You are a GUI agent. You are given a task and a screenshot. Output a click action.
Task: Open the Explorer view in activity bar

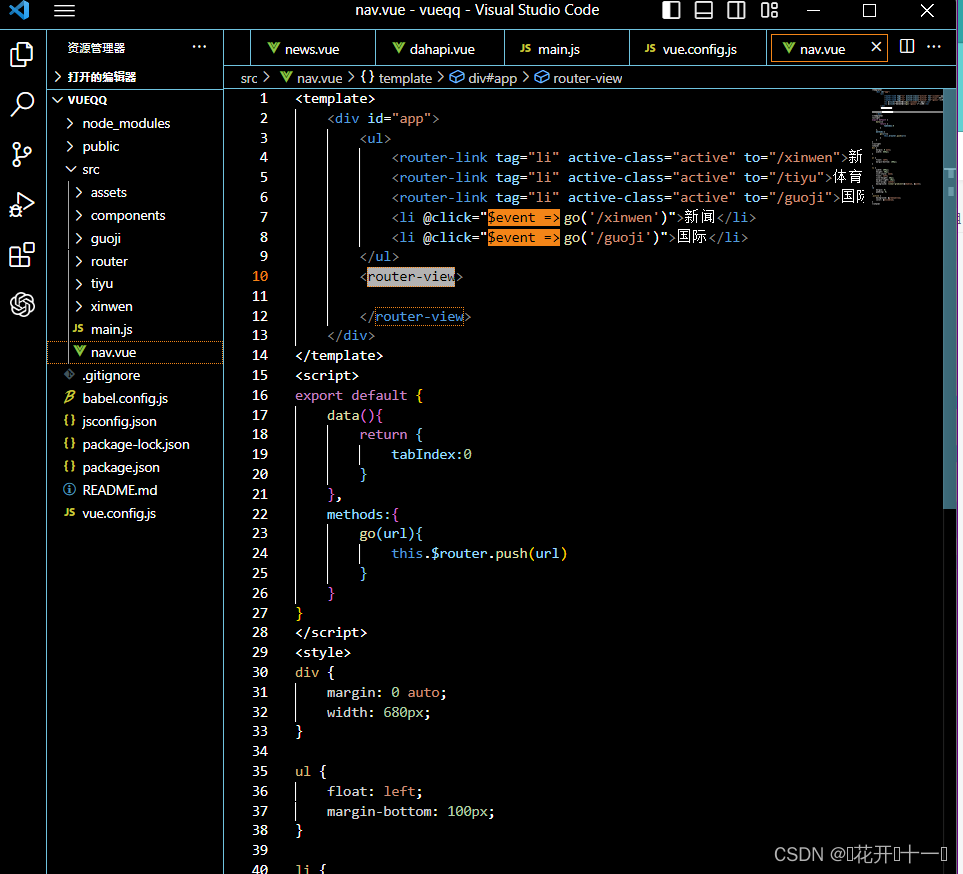click(x=22, y=55)
